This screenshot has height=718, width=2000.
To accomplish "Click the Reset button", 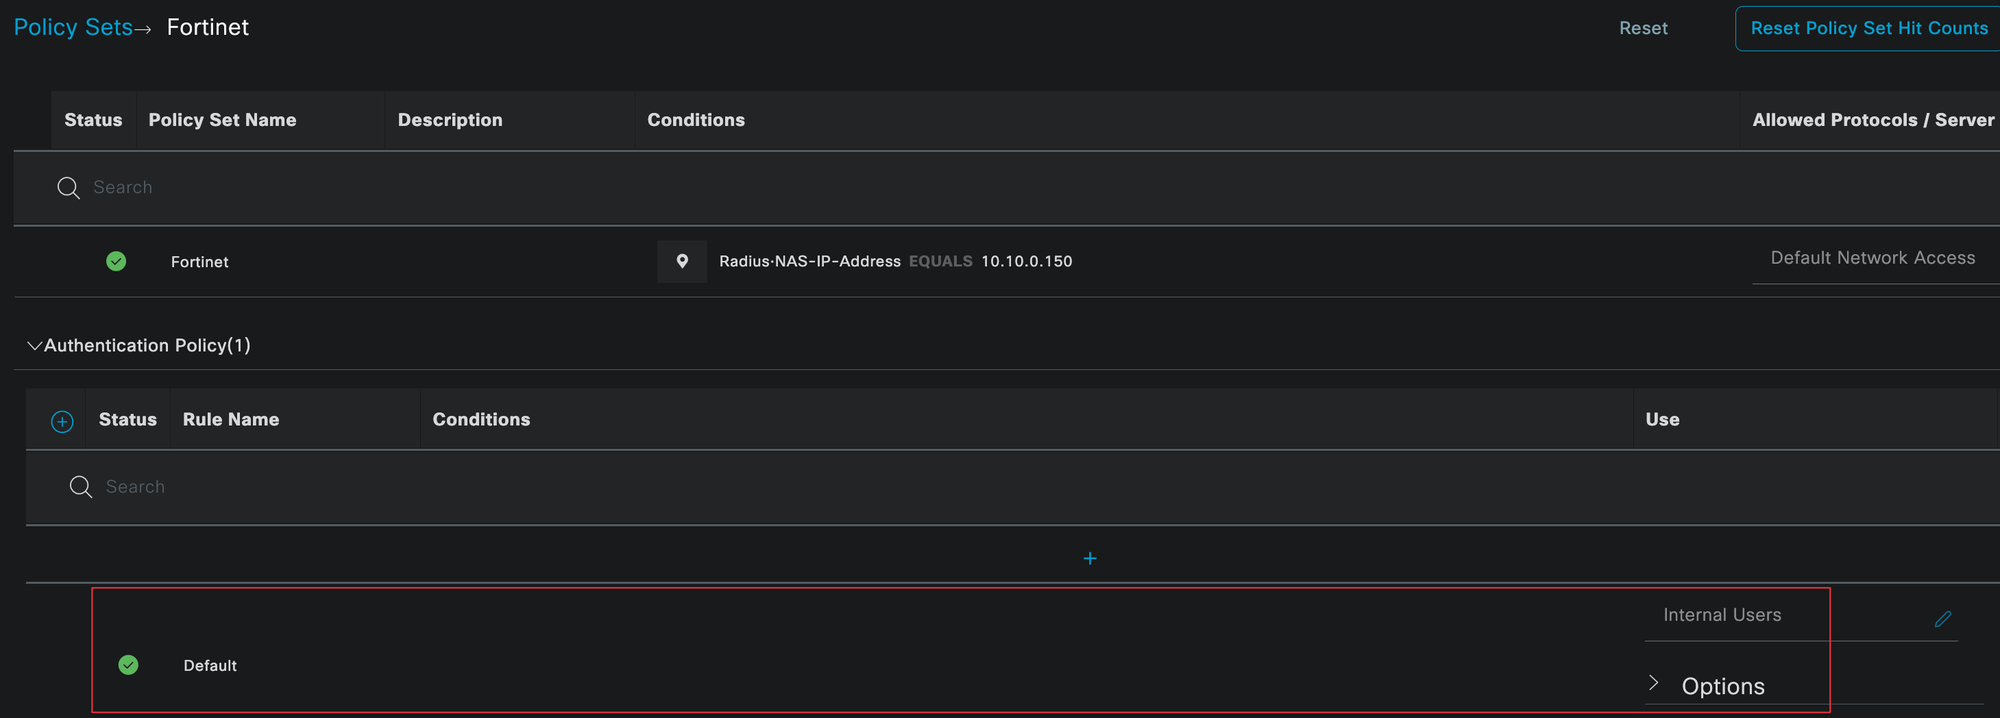I will [x=1643, y=28].
